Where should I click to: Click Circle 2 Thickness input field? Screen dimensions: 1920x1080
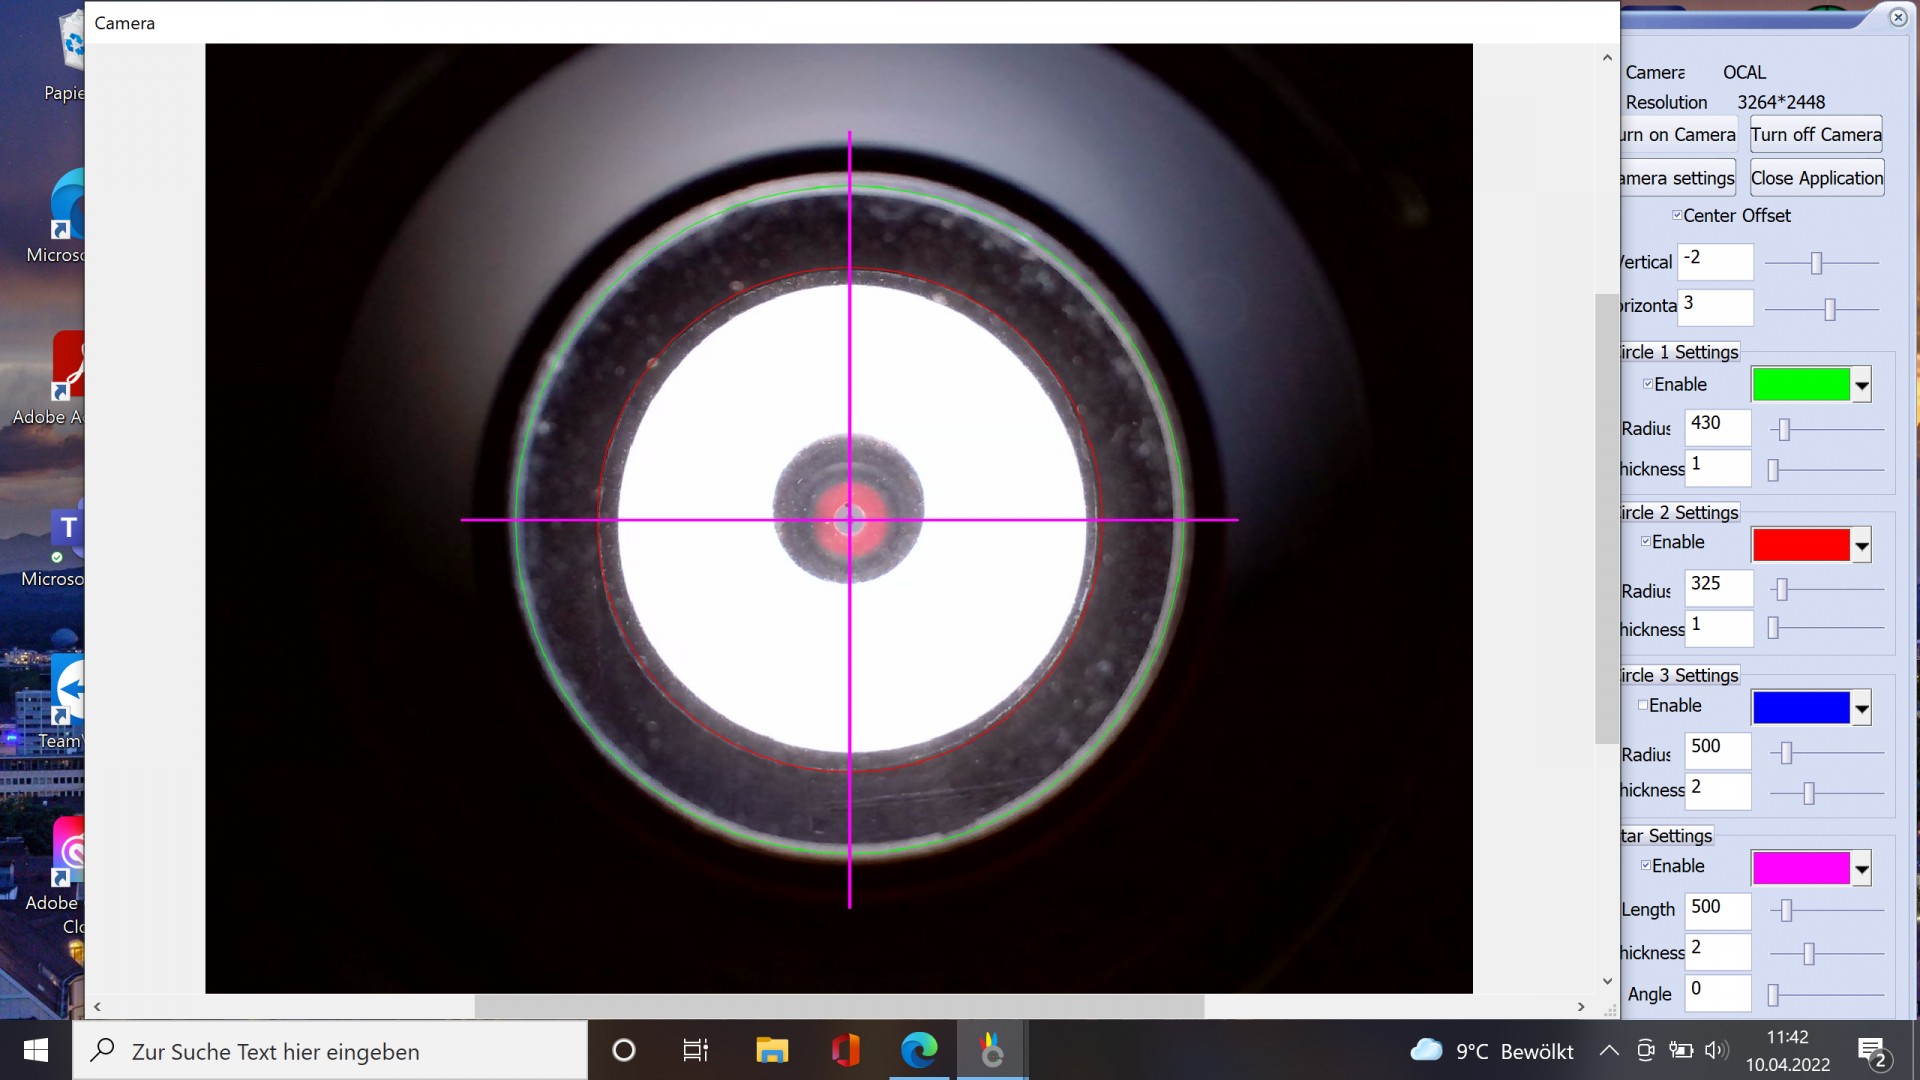[1718, 629]
